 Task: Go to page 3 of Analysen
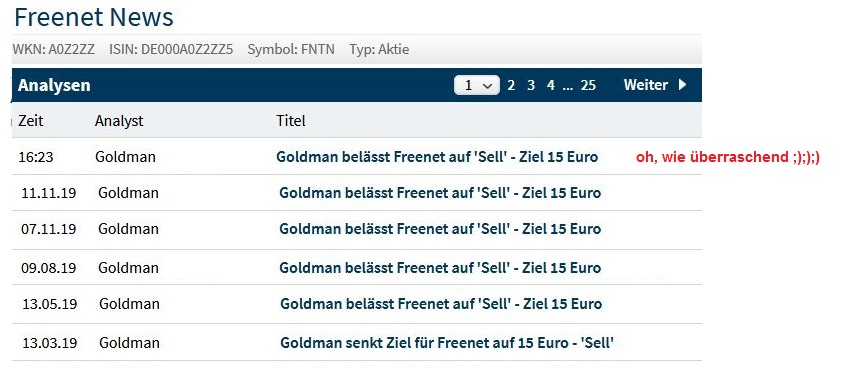coord(531,85)
